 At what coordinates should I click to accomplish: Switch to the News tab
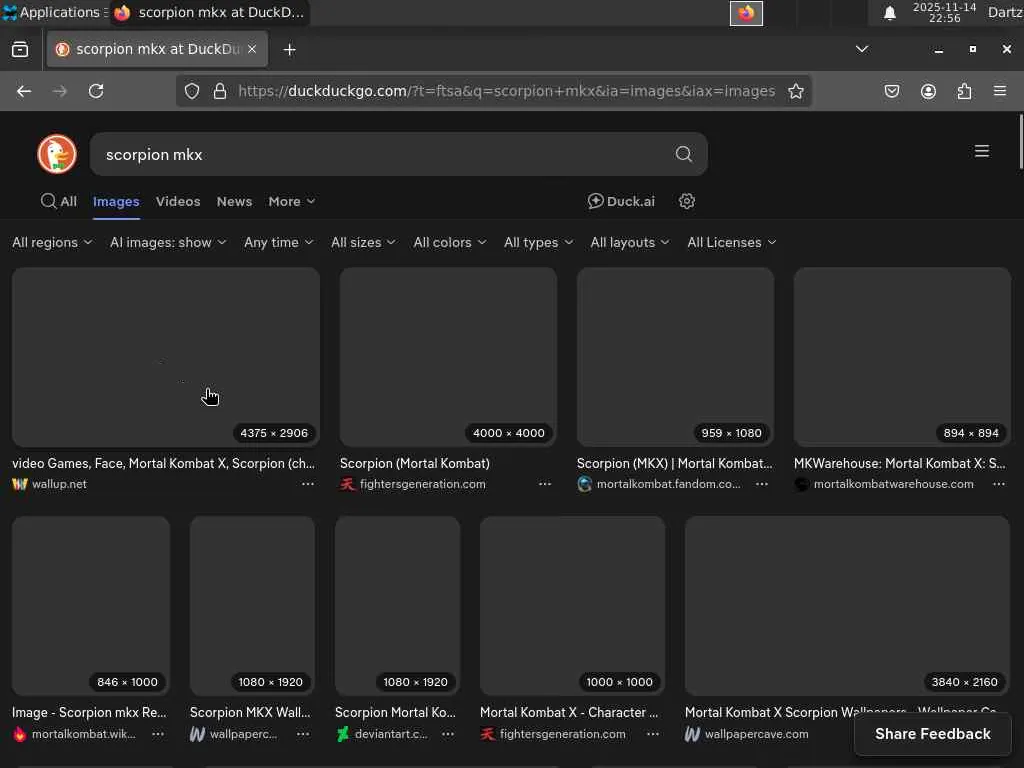coord(234,201)
